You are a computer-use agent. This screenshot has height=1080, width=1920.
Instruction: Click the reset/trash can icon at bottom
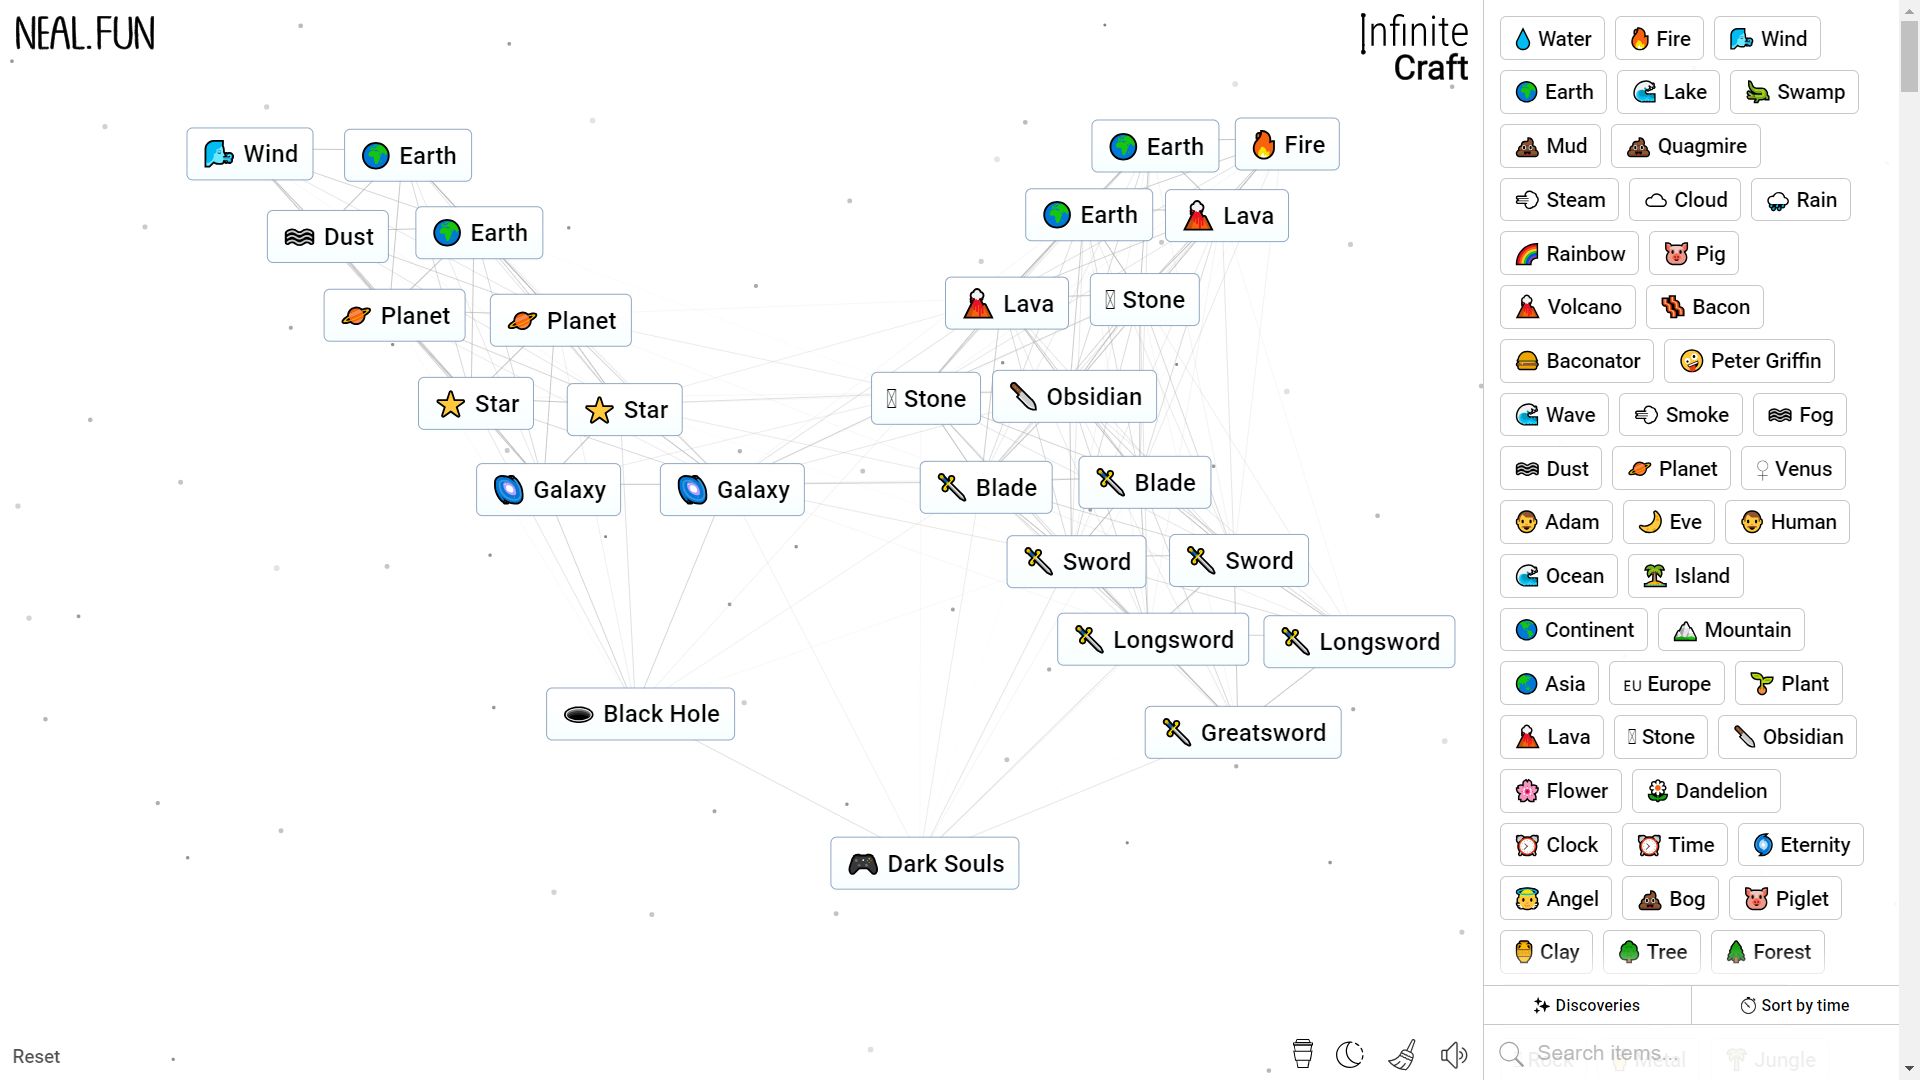coord(1302,1055)
